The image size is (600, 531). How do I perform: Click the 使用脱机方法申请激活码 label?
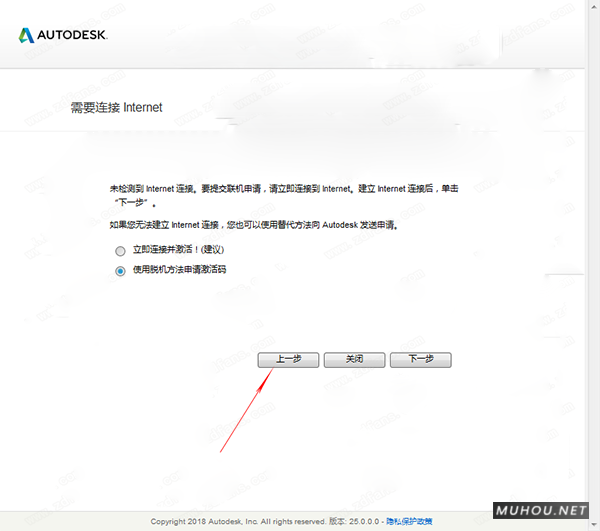[179, 269]
